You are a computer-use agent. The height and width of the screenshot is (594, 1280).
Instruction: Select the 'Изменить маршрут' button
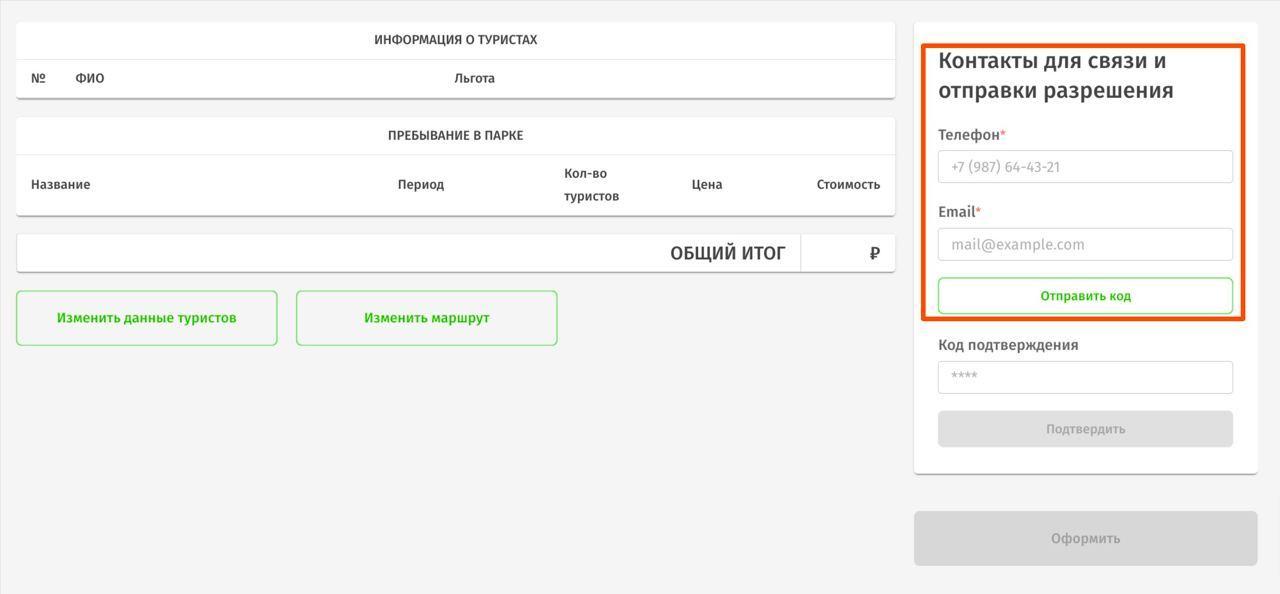pos(427,318)
